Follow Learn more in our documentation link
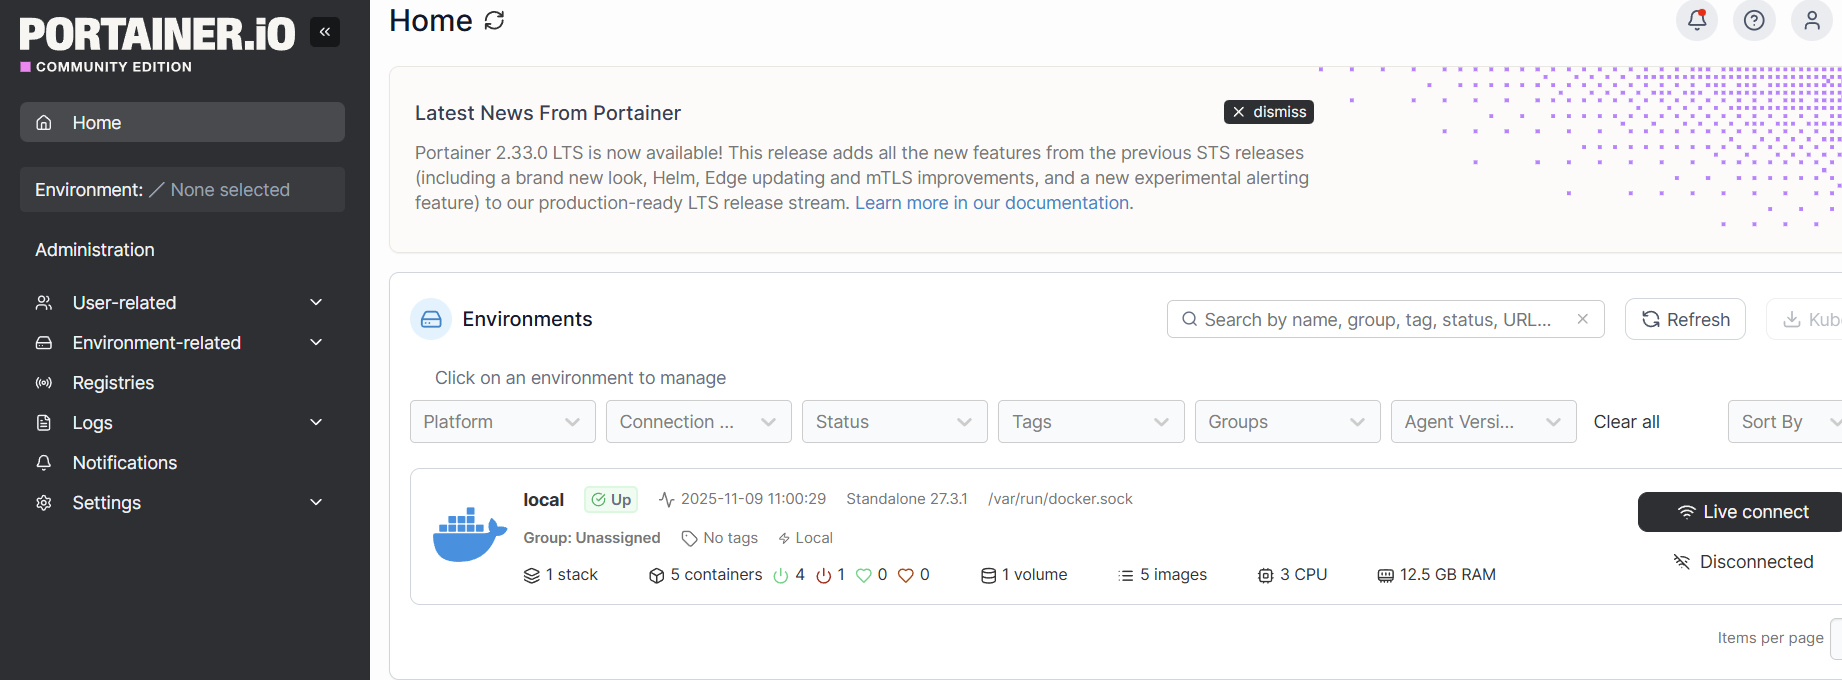 (992, 203)
